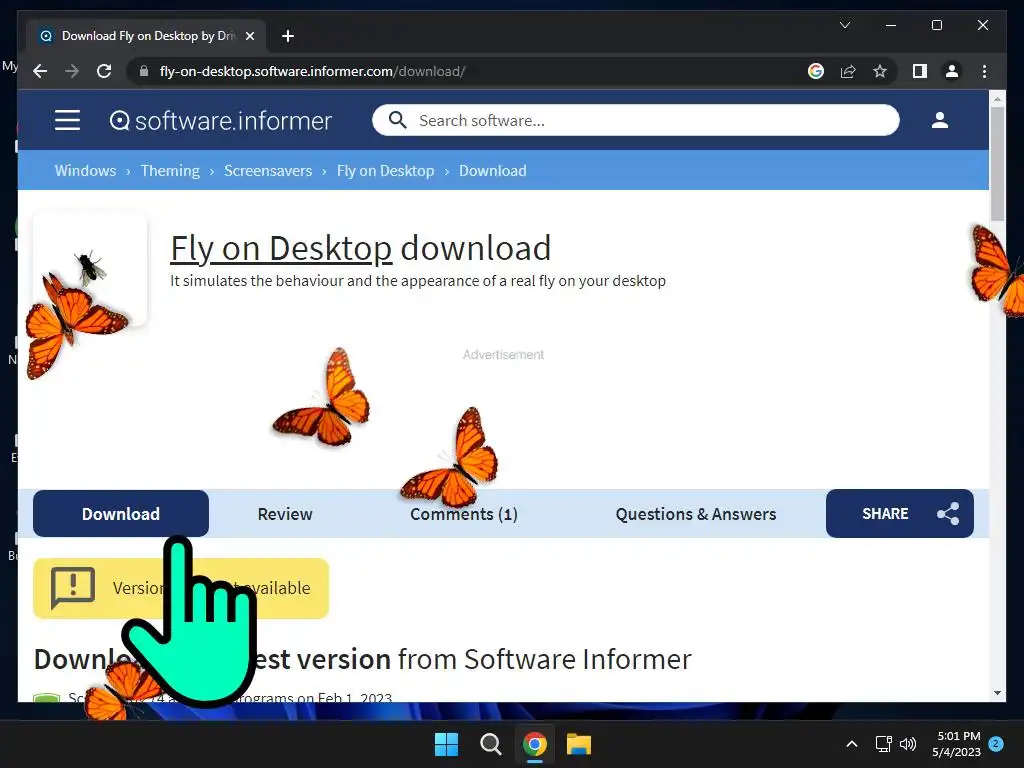
Task: Select the Download Fly on Desktop browser tab
Action: pos(146,36)
